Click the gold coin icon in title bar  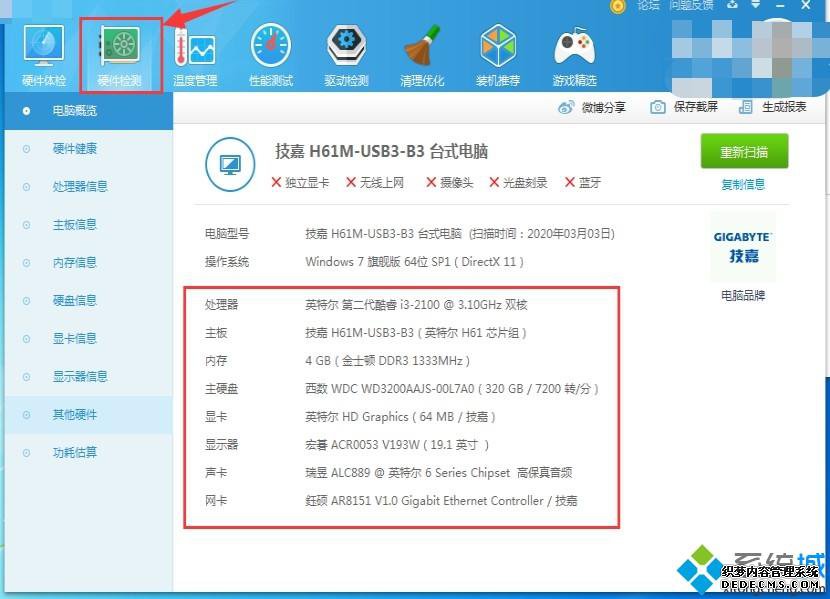click(618, 6)
